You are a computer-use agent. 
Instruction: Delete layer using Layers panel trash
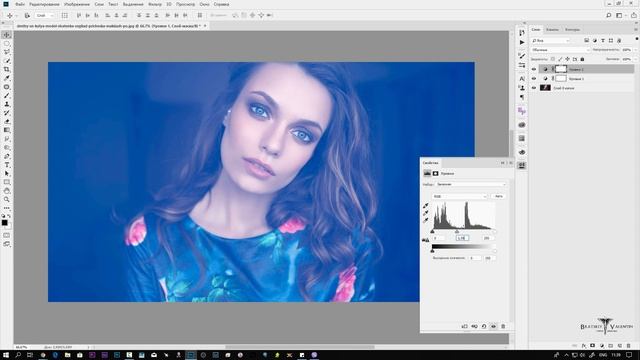point(629,345)
